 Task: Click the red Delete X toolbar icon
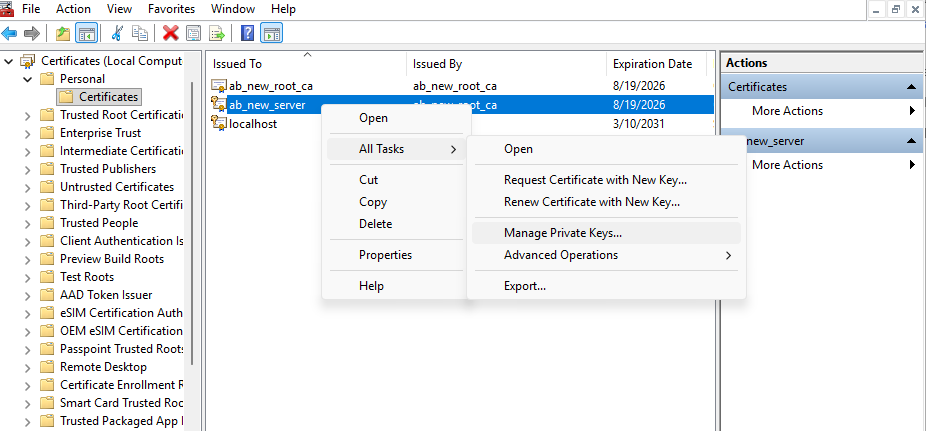tap(171, 33)
